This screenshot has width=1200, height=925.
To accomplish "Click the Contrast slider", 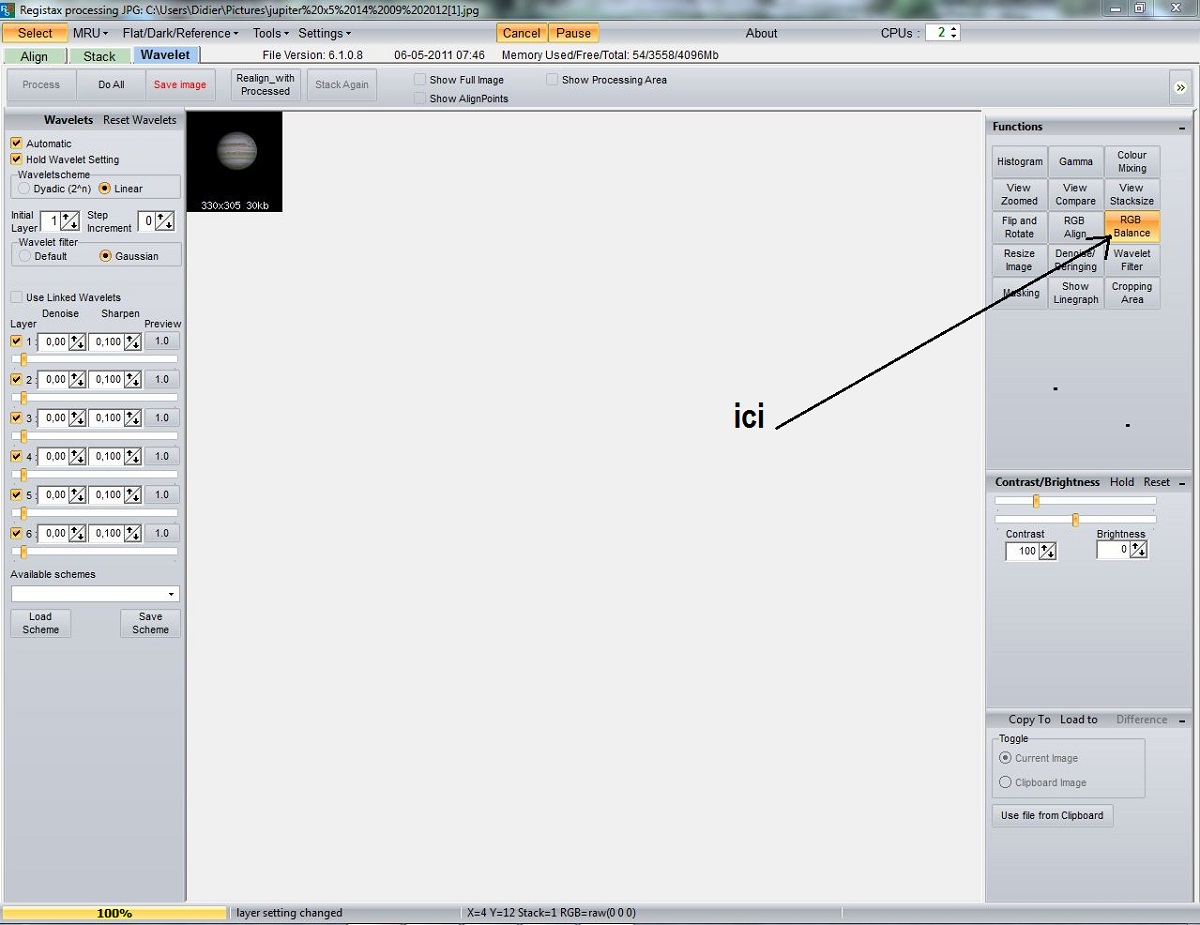I will pyautogui.click(x=1075, y=501).
